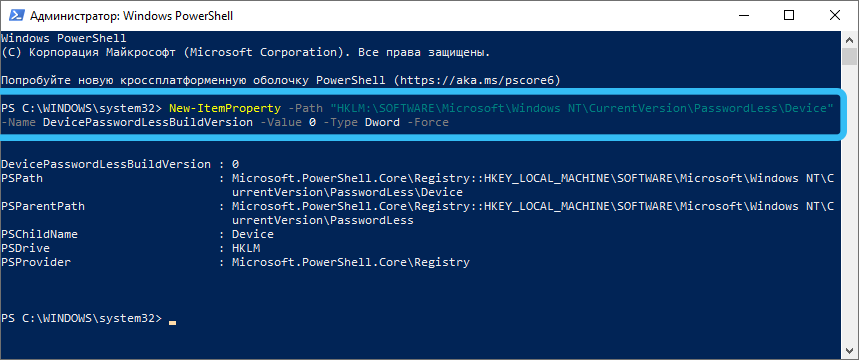Click the scrollbar up arrow
Screen dimensions: 859x360
pyautogui.click(x=849, y=39)
